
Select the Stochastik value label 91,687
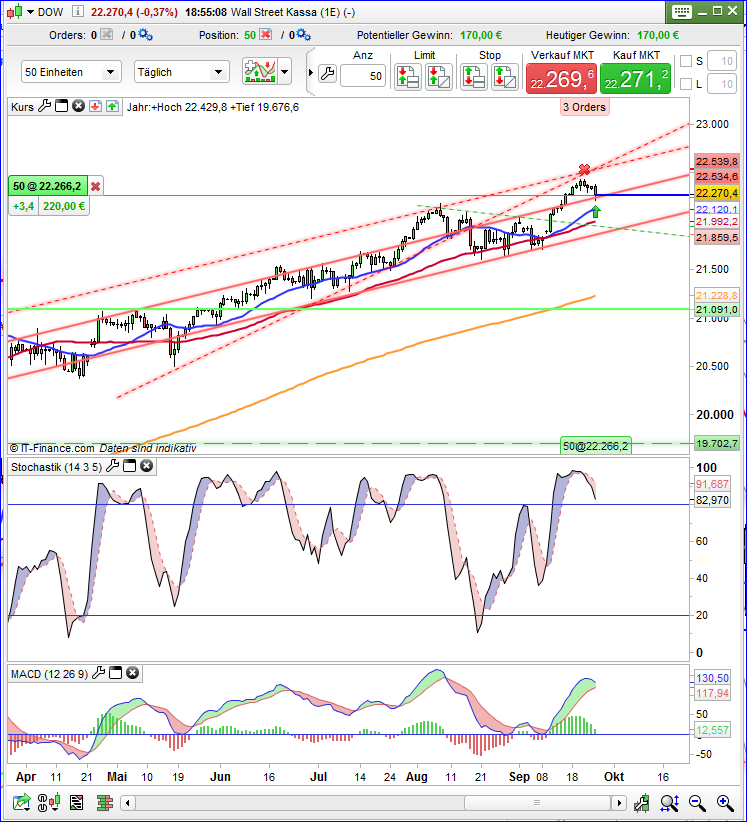point(712,484)
